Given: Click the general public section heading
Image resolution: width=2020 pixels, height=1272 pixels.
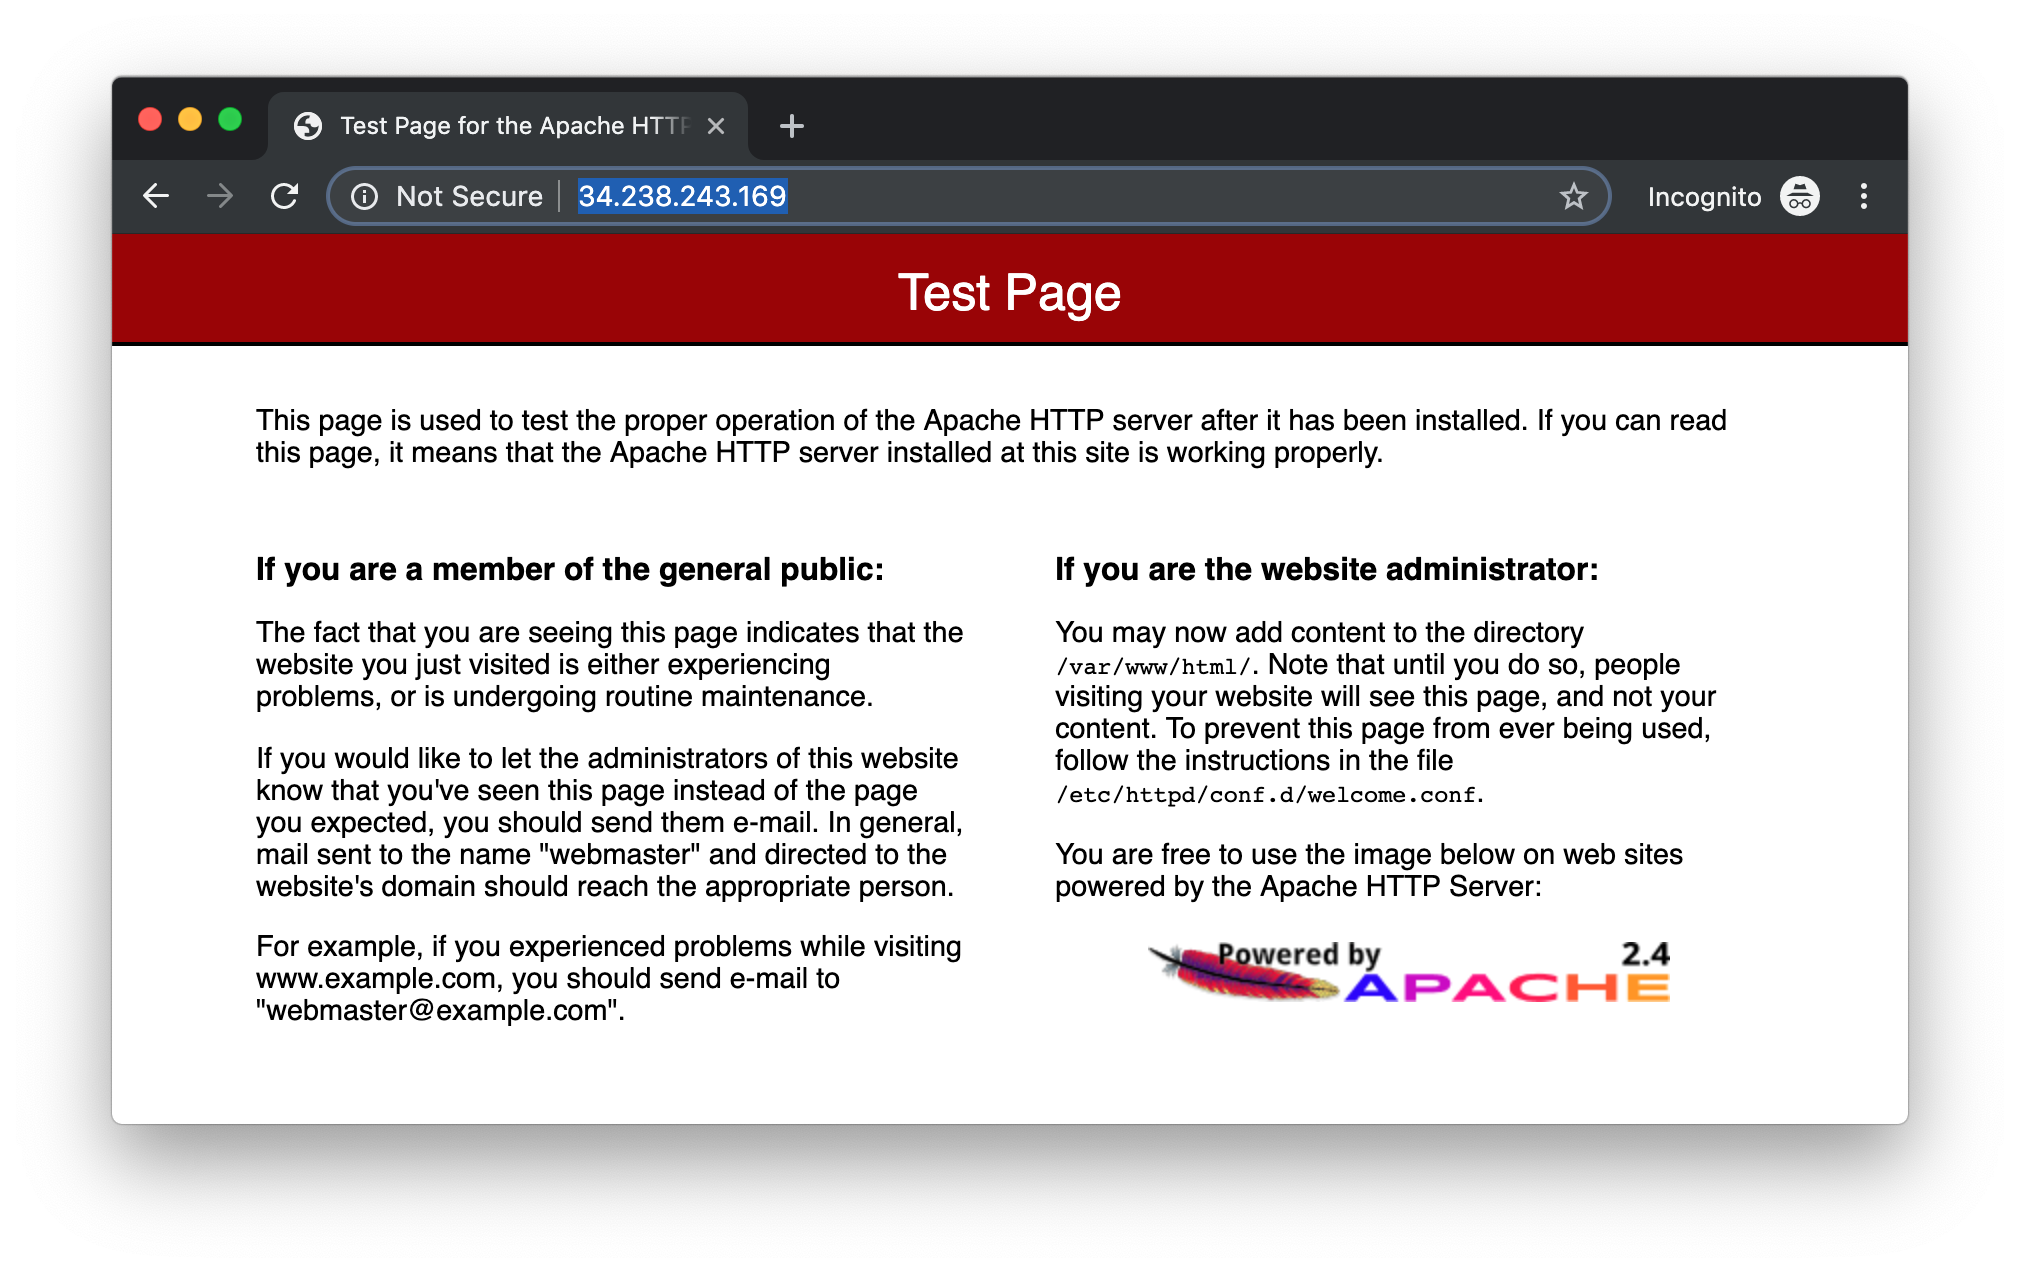Looking at the screenshot, I should (570, 569).
